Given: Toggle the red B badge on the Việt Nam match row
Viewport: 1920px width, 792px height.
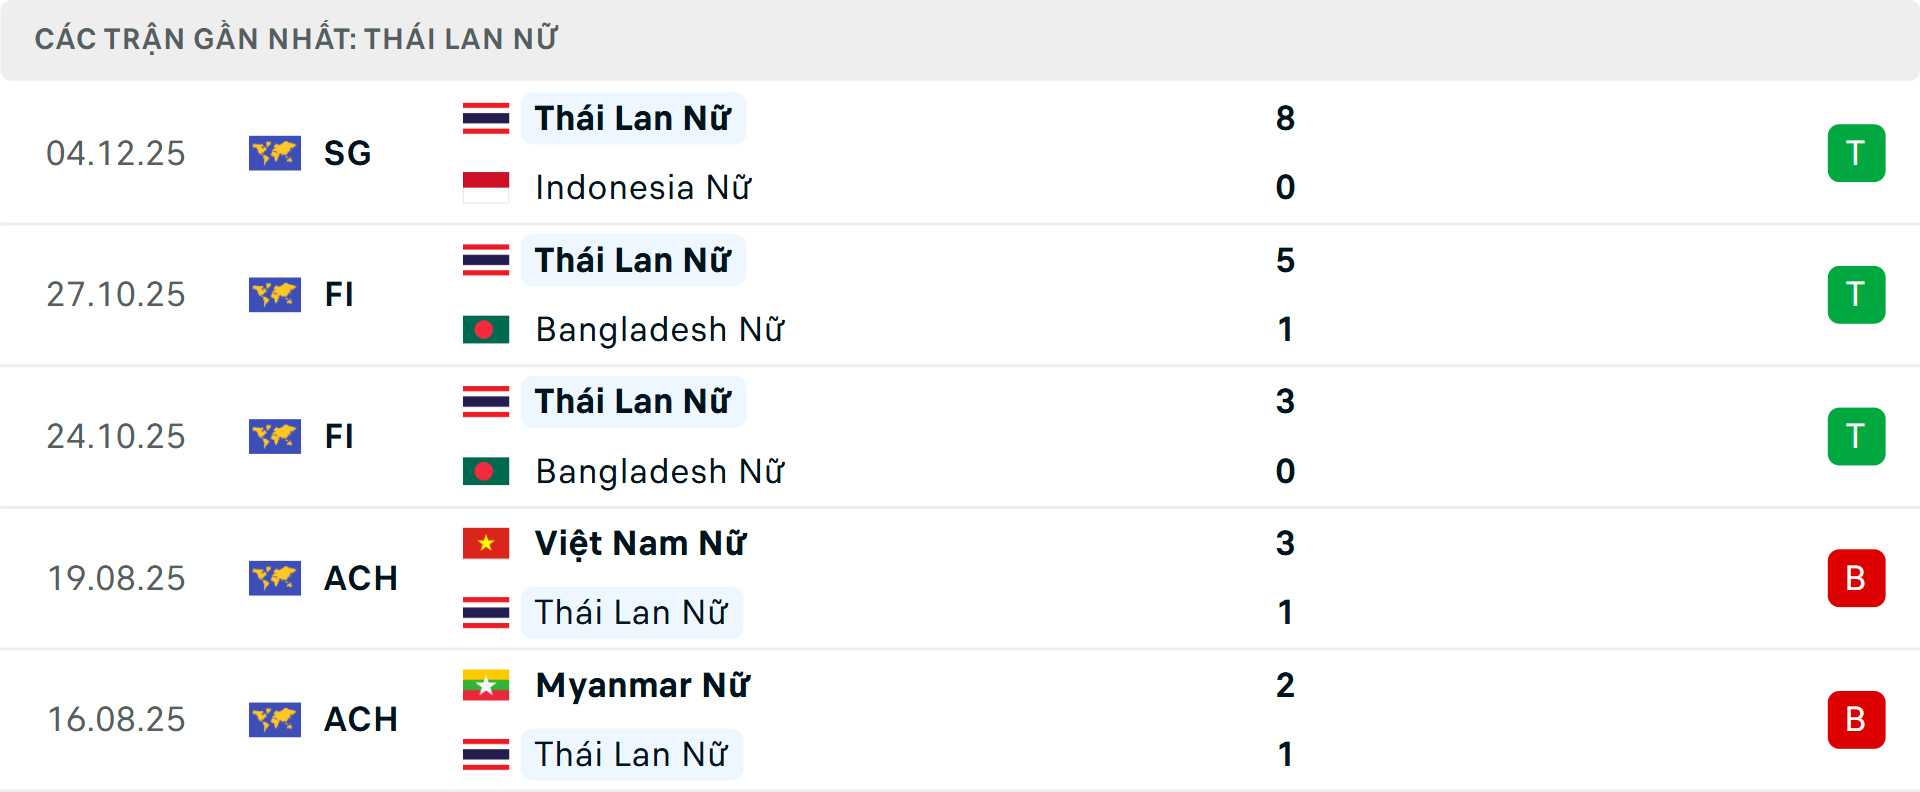Looking at the screenshot, I should click(x=1856, y=578).
